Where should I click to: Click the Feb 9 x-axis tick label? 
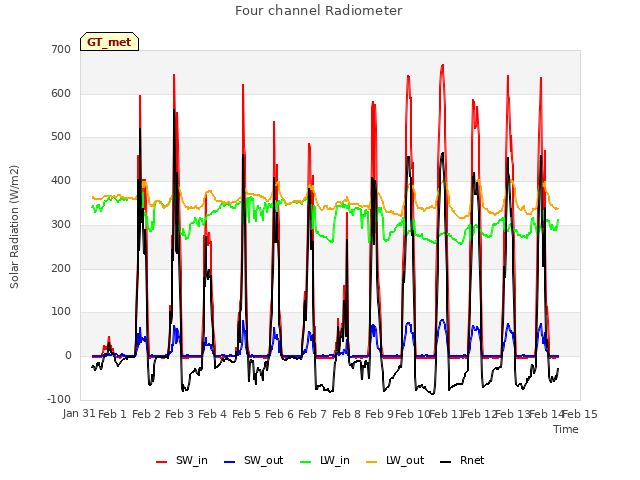point(379,414)
